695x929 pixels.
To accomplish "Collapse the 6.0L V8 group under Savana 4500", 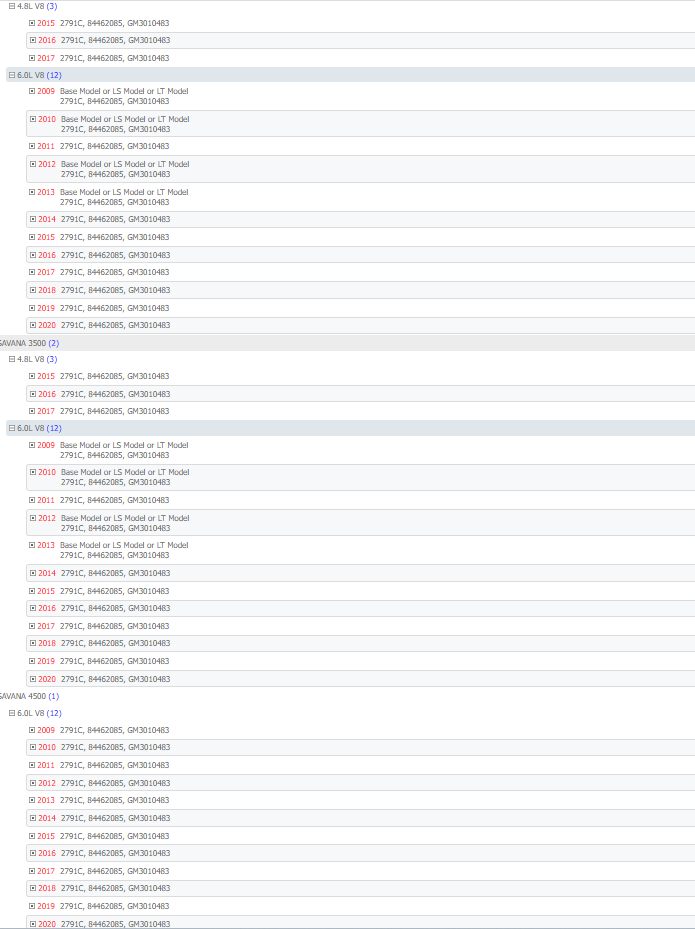I will click(x=12, y=713).
